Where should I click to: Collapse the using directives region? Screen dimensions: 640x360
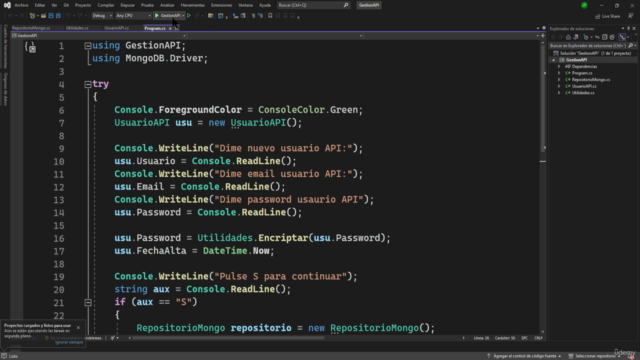coord(88,46)
